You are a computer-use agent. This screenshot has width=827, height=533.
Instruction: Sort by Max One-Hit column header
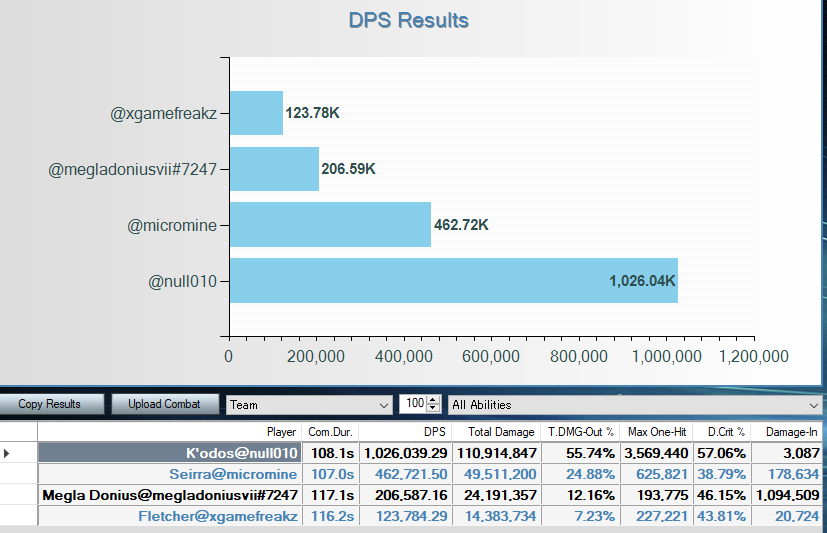pyautogui.click(x=656, y=432)
